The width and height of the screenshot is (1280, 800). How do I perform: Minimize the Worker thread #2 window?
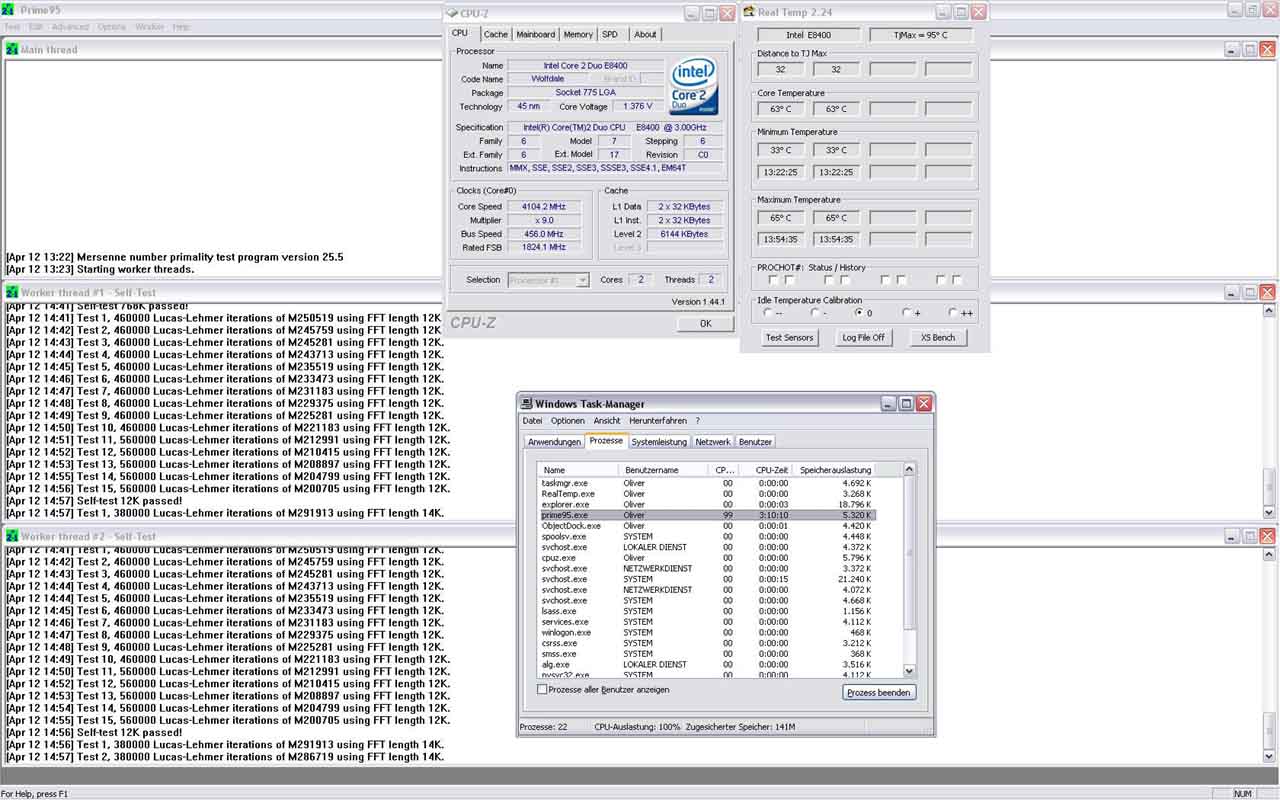(1232, 536)
